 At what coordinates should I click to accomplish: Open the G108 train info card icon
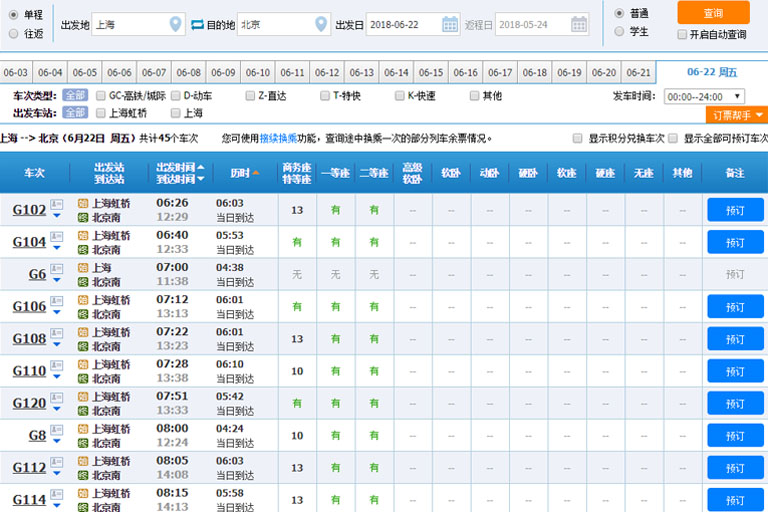pyautogui.click(x=57, y=333)
